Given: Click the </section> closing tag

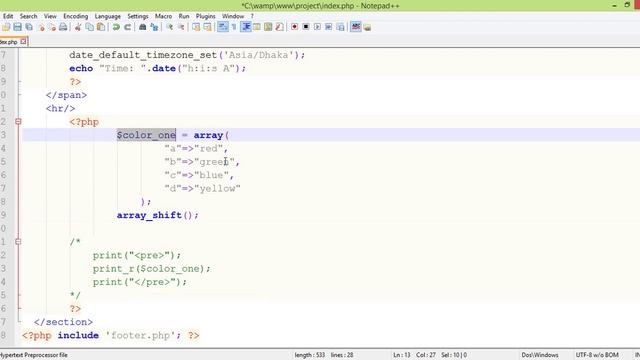Looking at the screenshot, I should click(63, 322).
